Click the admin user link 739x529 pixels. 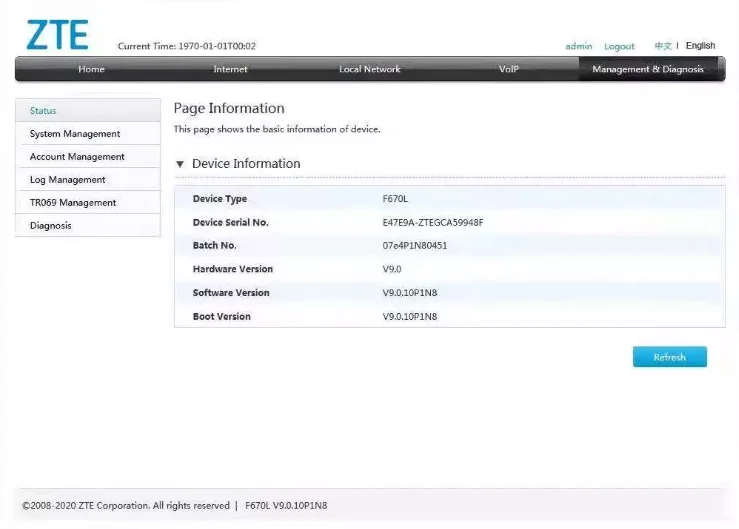(x=578, y=46)
